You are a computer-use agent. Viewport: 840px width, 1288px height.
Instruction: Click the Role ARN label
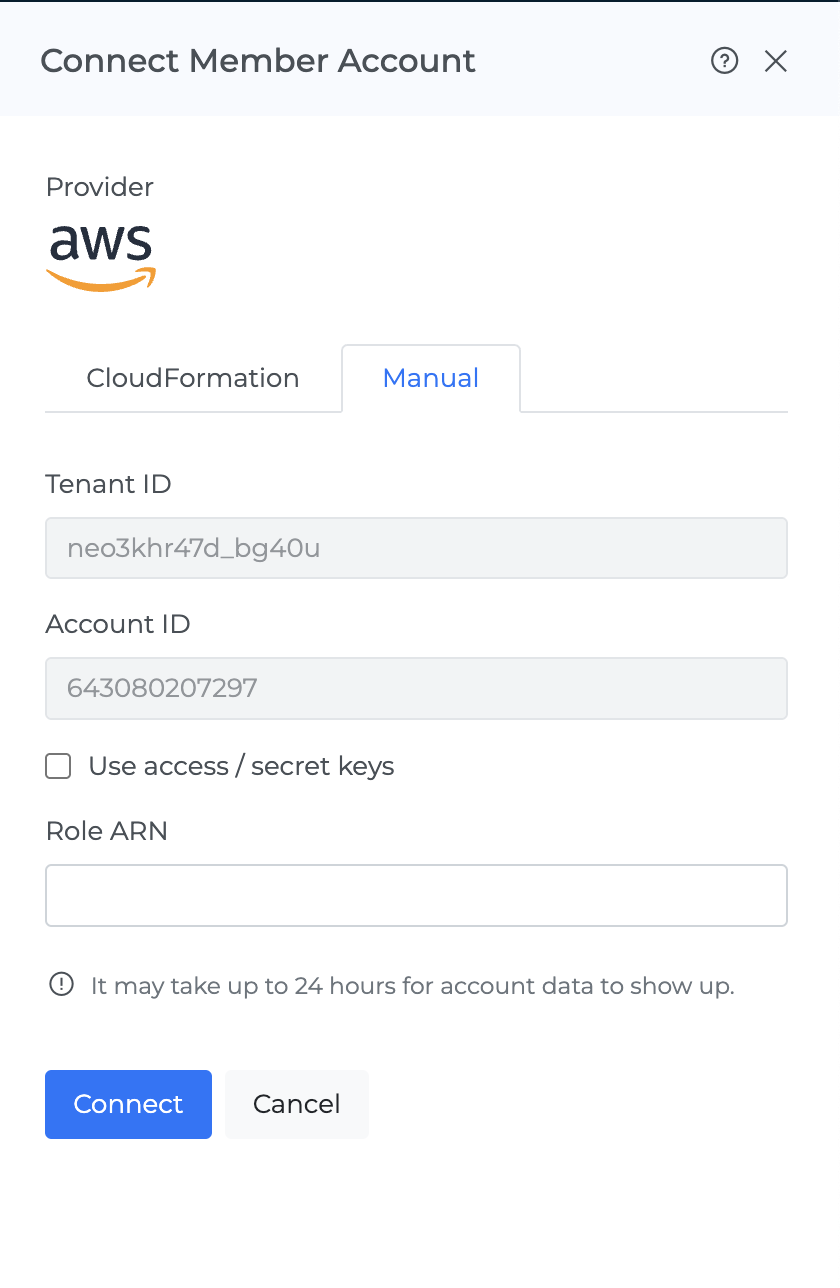(x=107, y=830)
